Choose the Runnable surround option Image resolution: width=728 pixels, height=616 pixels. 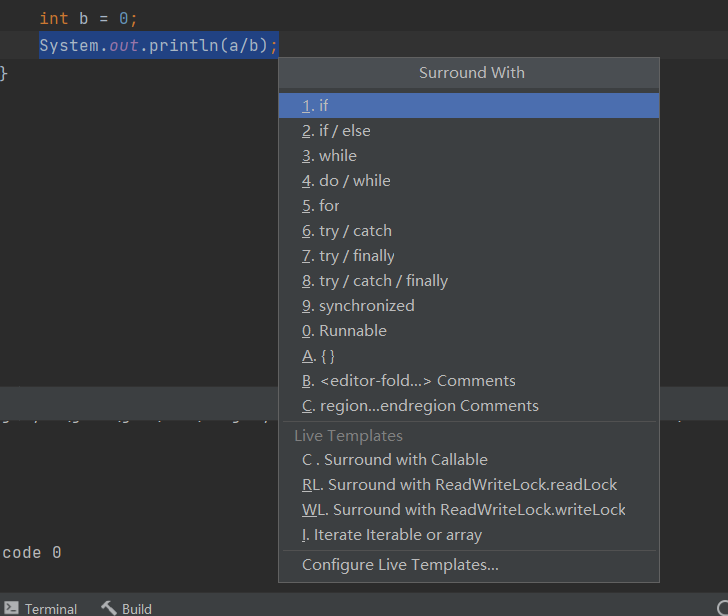click(352, 331)
